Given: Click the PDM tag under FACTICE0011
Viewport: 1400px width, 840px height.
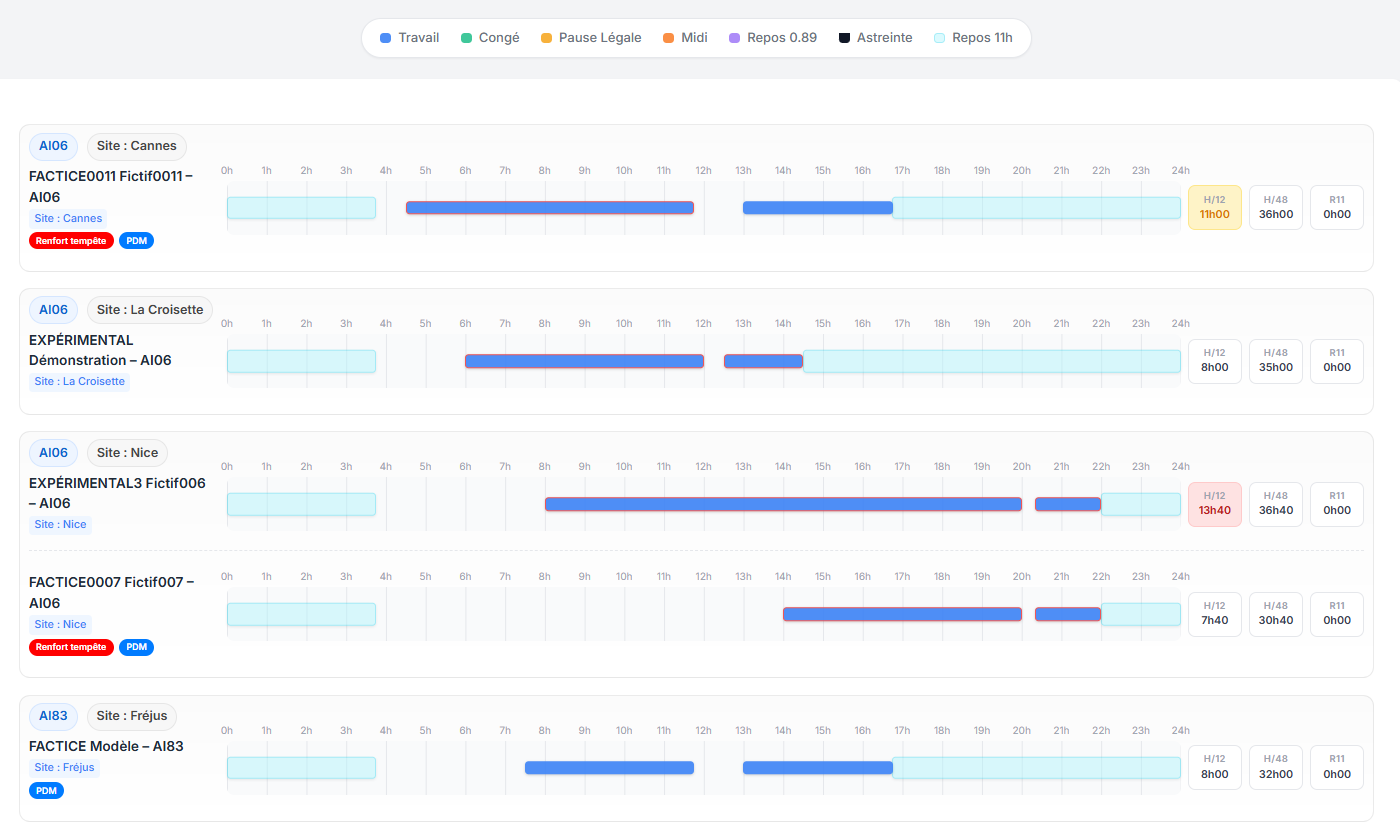Looking at the screenshot, I should point(136,241).
